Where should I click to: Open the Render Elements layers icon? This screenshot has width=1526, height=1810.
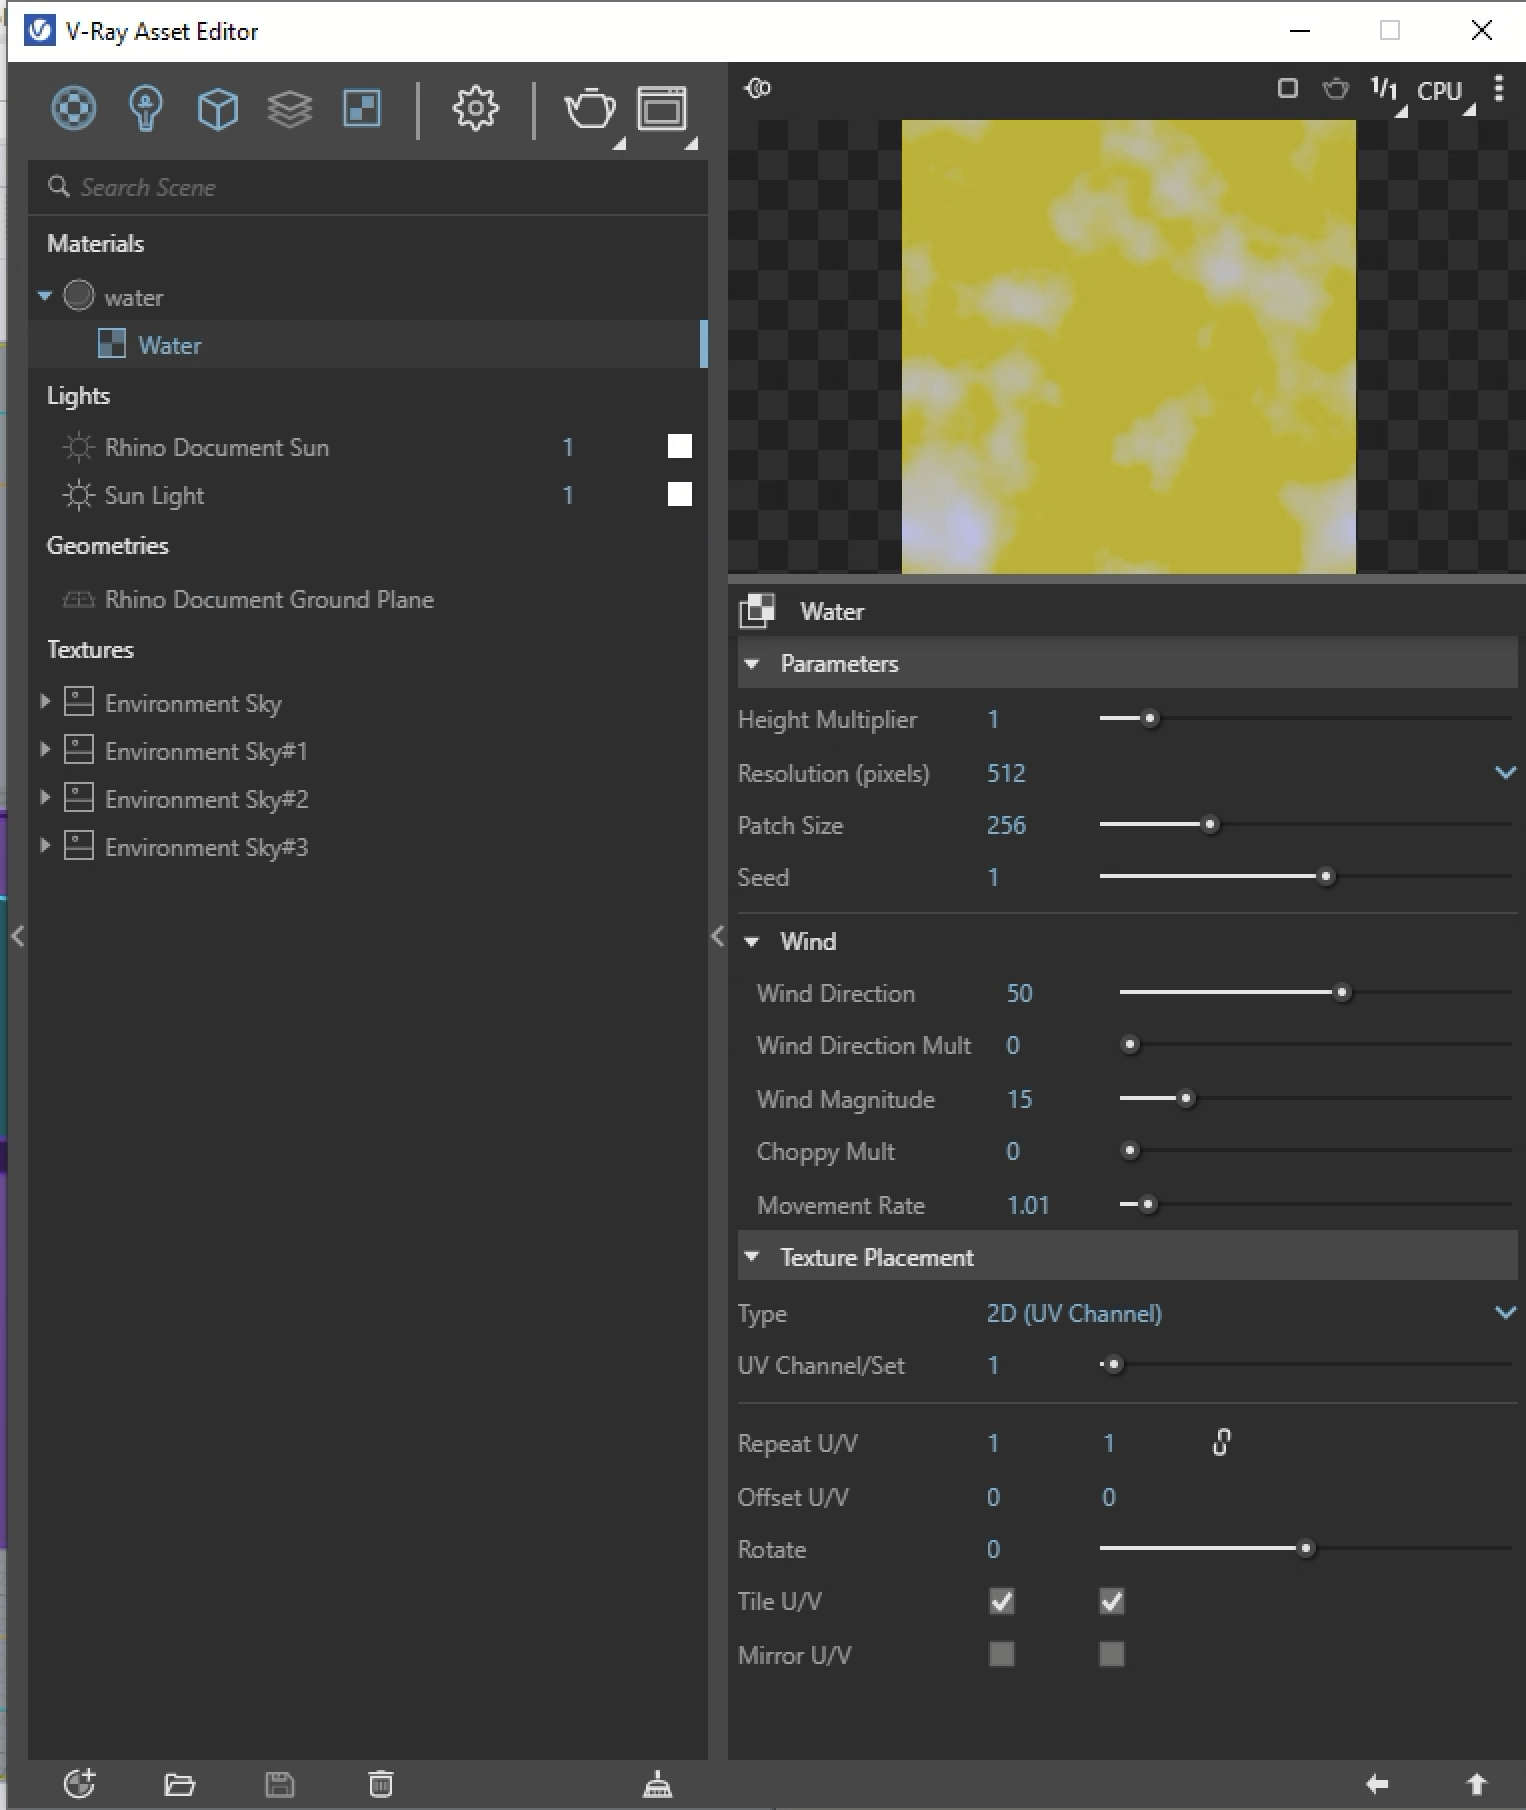tap(290, 108)
